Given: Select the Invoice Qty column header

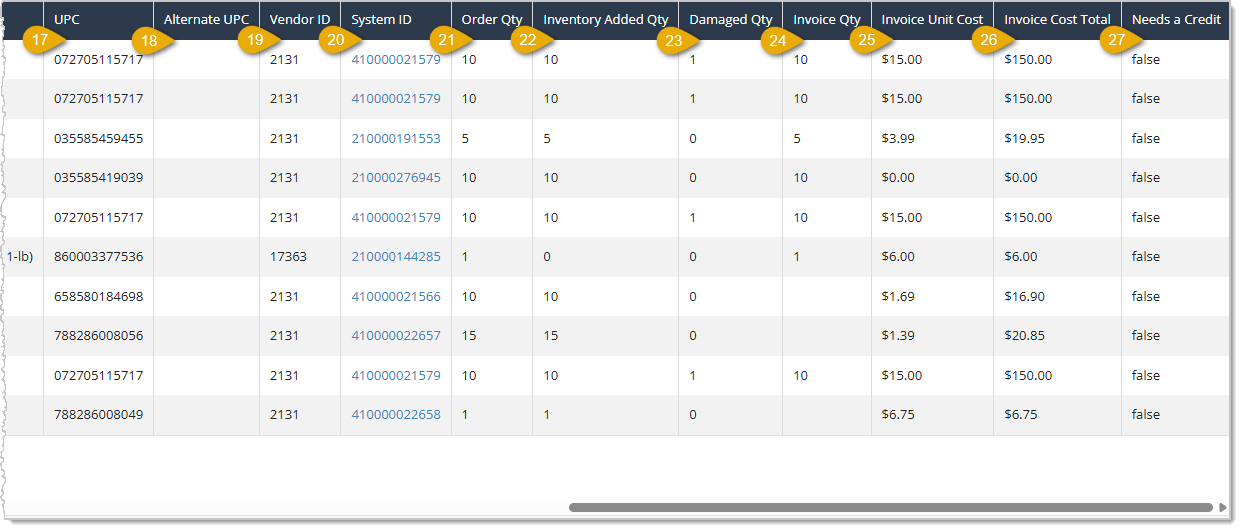Looking at the screenshot, I should (827, 19).
